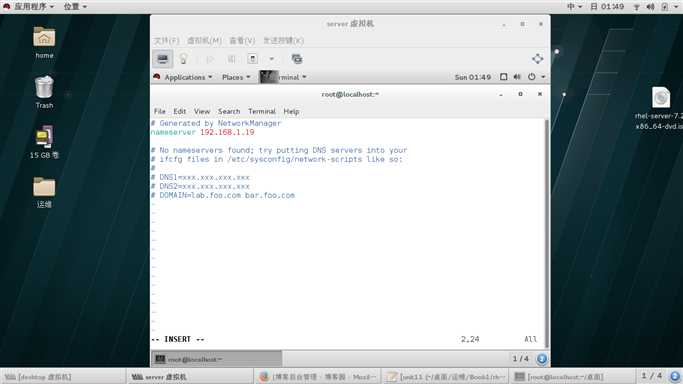683x384 pixels.
Task: Shut down the virtual machine power icon
Action: pyautogui.click(x=253, y=59)
